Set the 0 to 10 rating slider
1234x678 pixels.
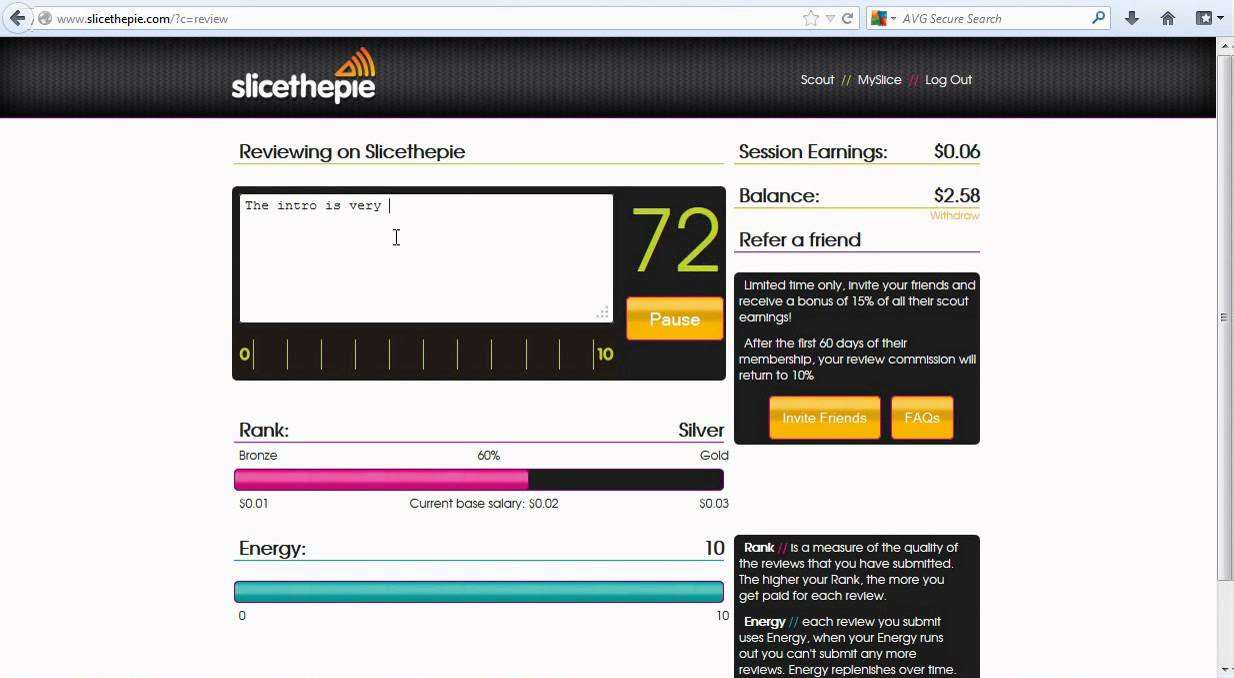click(x=426, y=354)
